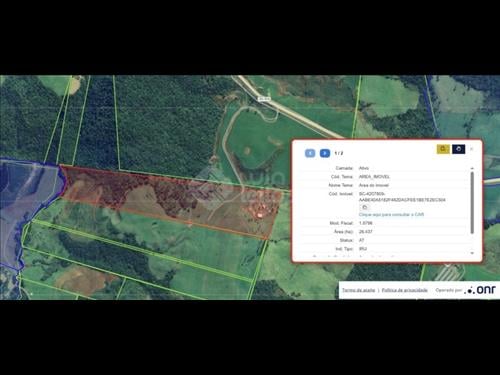The height and width of the screenshot is (375, 500).
Task: Click the road label badge on the map
Action: [x=264, y=99]
